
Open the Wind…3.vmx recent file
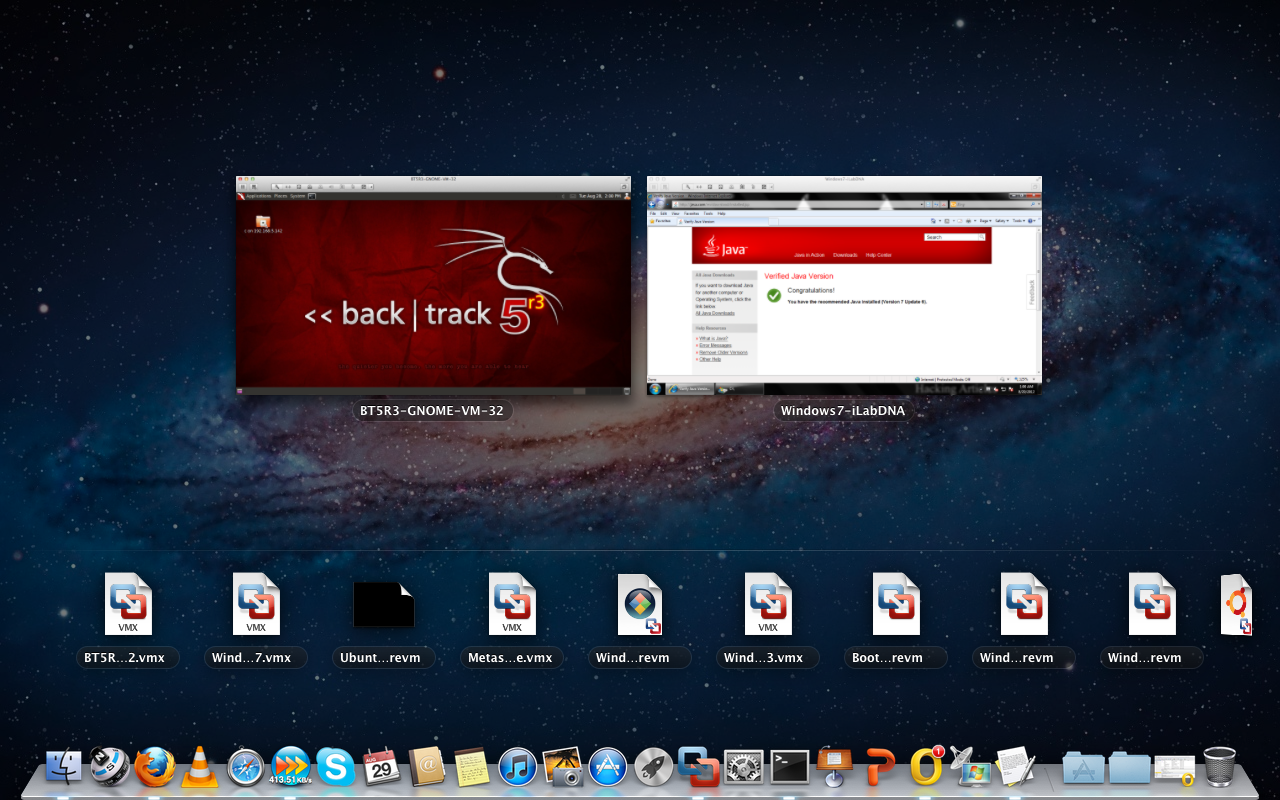coord(767,604)
